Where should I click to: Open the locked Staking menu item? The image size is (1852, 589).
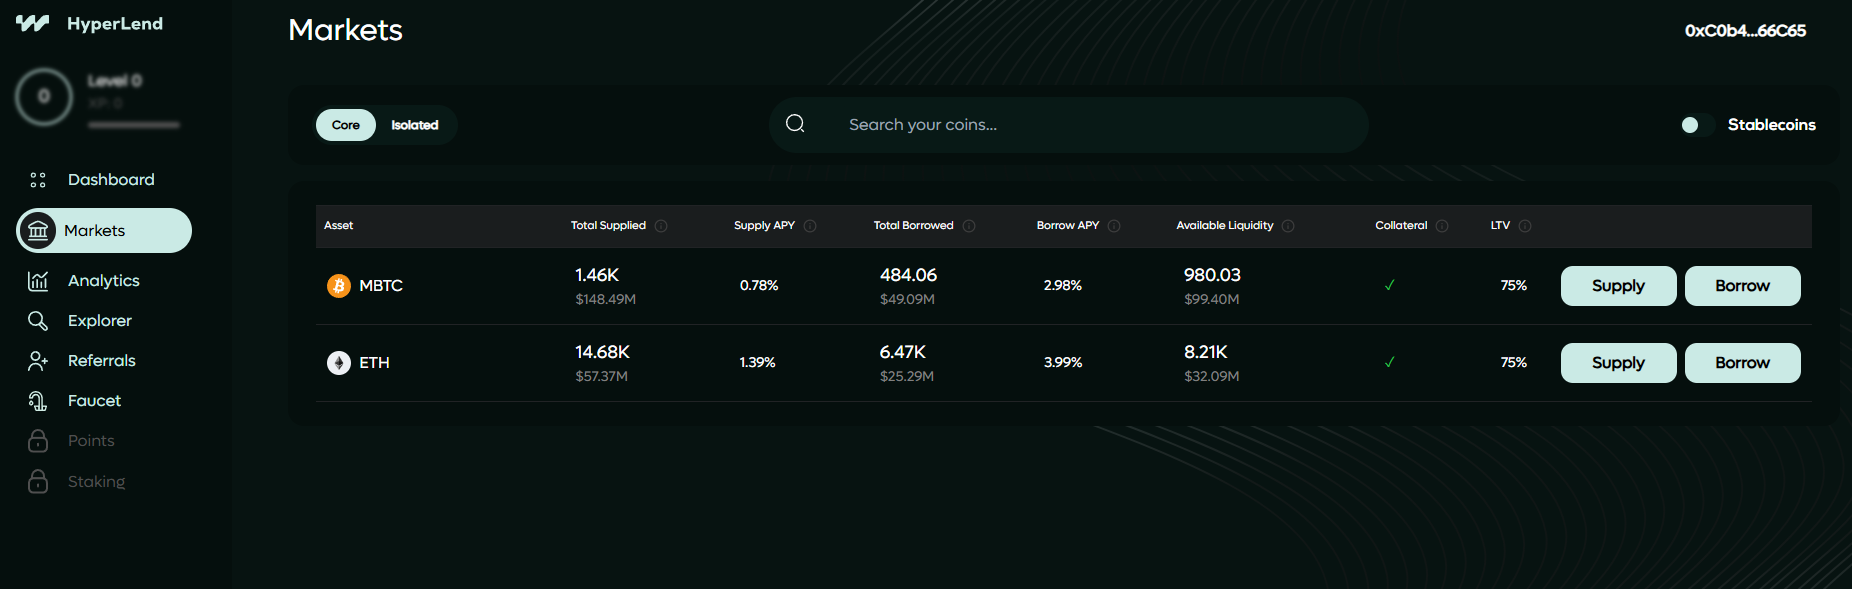click(x=96, y=482)
